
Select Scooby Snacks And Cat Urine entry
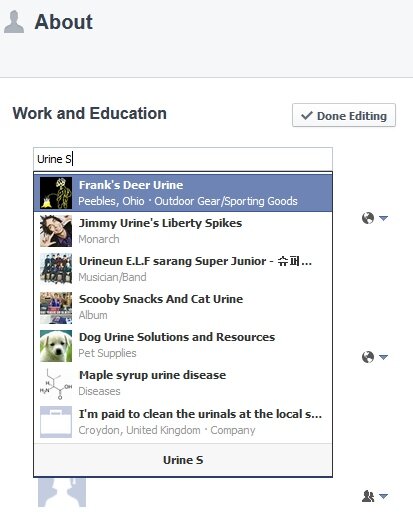183,308
